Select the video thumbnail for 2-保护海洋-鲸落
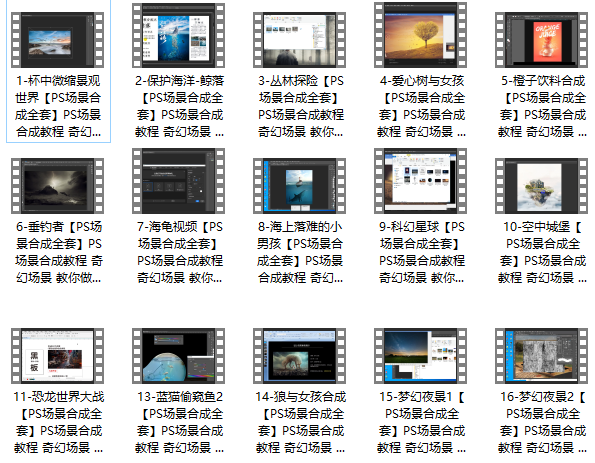 (x=178, y=35)
